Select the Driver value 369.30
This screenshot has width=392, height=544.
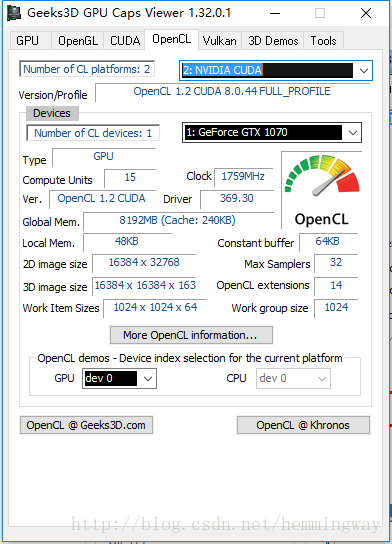[x=237, y=199]
